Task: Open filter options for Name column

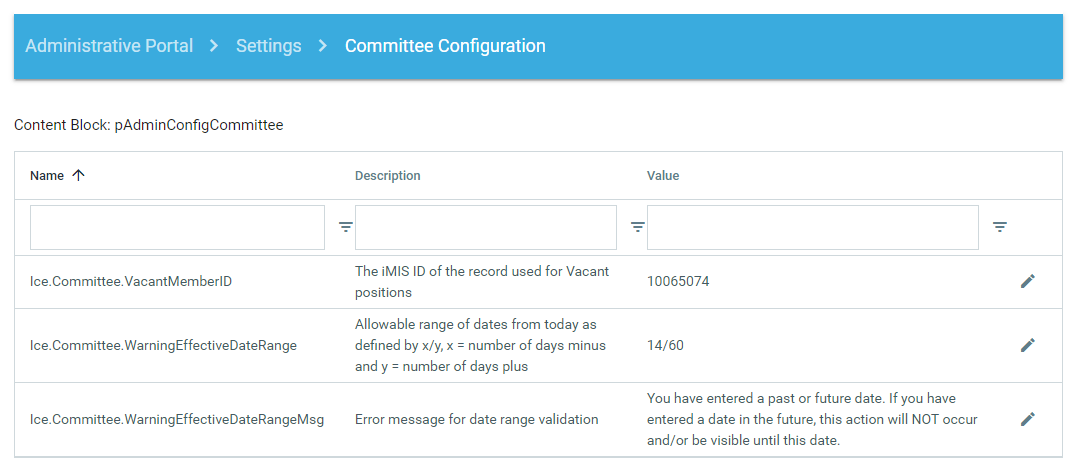Action: (345, 227)
